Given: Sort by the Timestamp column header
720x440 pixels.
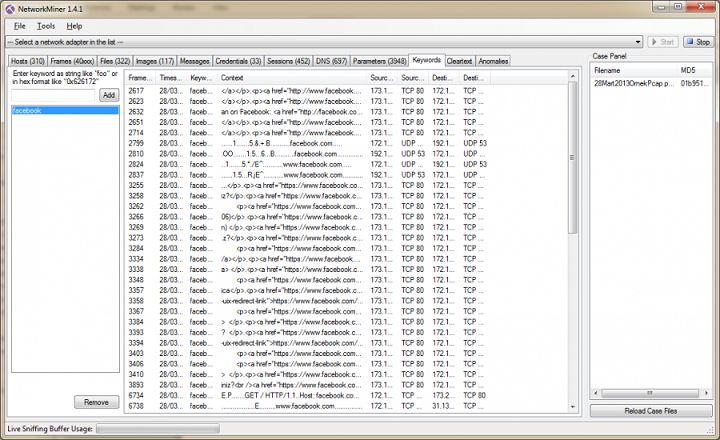Looking at the screenshot, I should click(171, 78).
